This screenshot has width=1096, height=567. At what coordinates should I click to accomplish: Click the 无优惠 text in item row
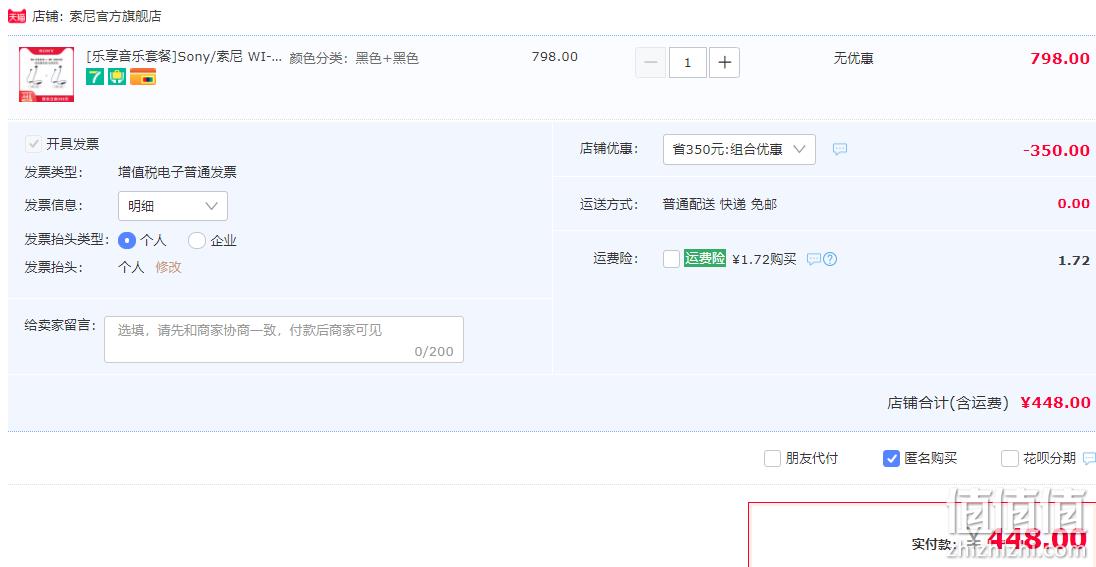tap(853, 58)
